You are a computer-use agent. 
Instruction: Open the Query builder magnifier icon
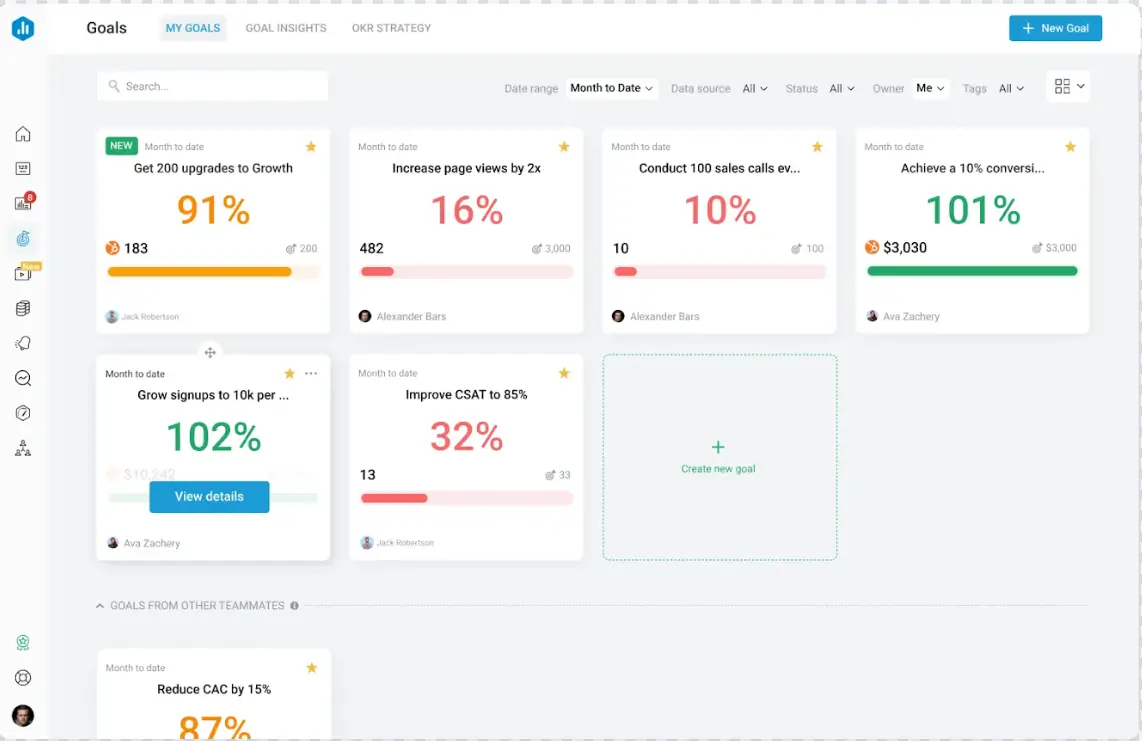(x=23, y=378)
